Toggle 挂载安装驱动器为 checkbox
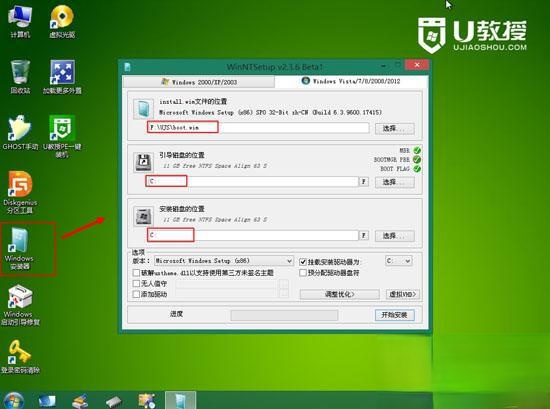550x409 pixels. tap(303, 262)
